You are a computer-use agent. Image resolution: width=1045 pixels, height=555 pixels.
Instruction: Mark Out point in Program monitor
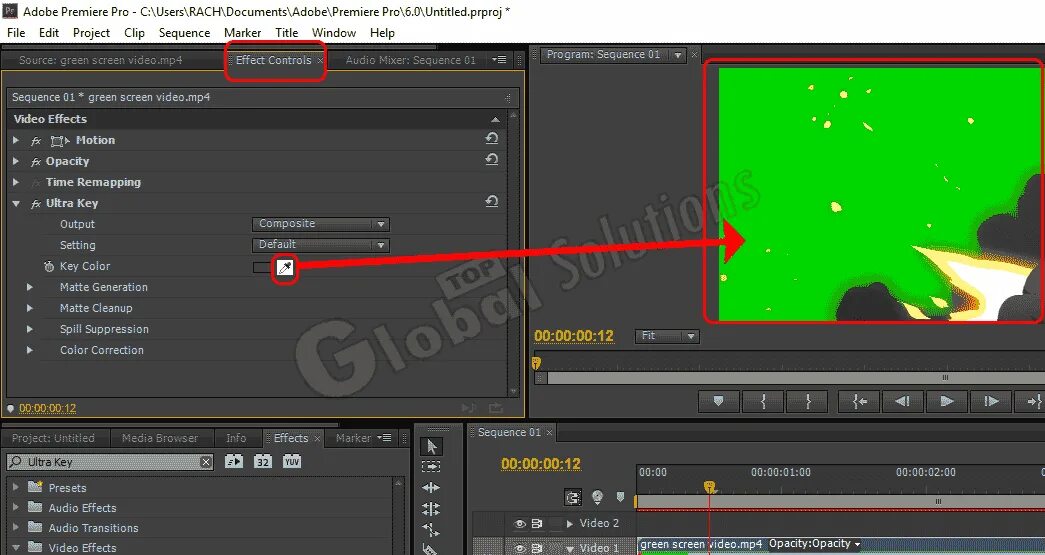pos(808,401)
